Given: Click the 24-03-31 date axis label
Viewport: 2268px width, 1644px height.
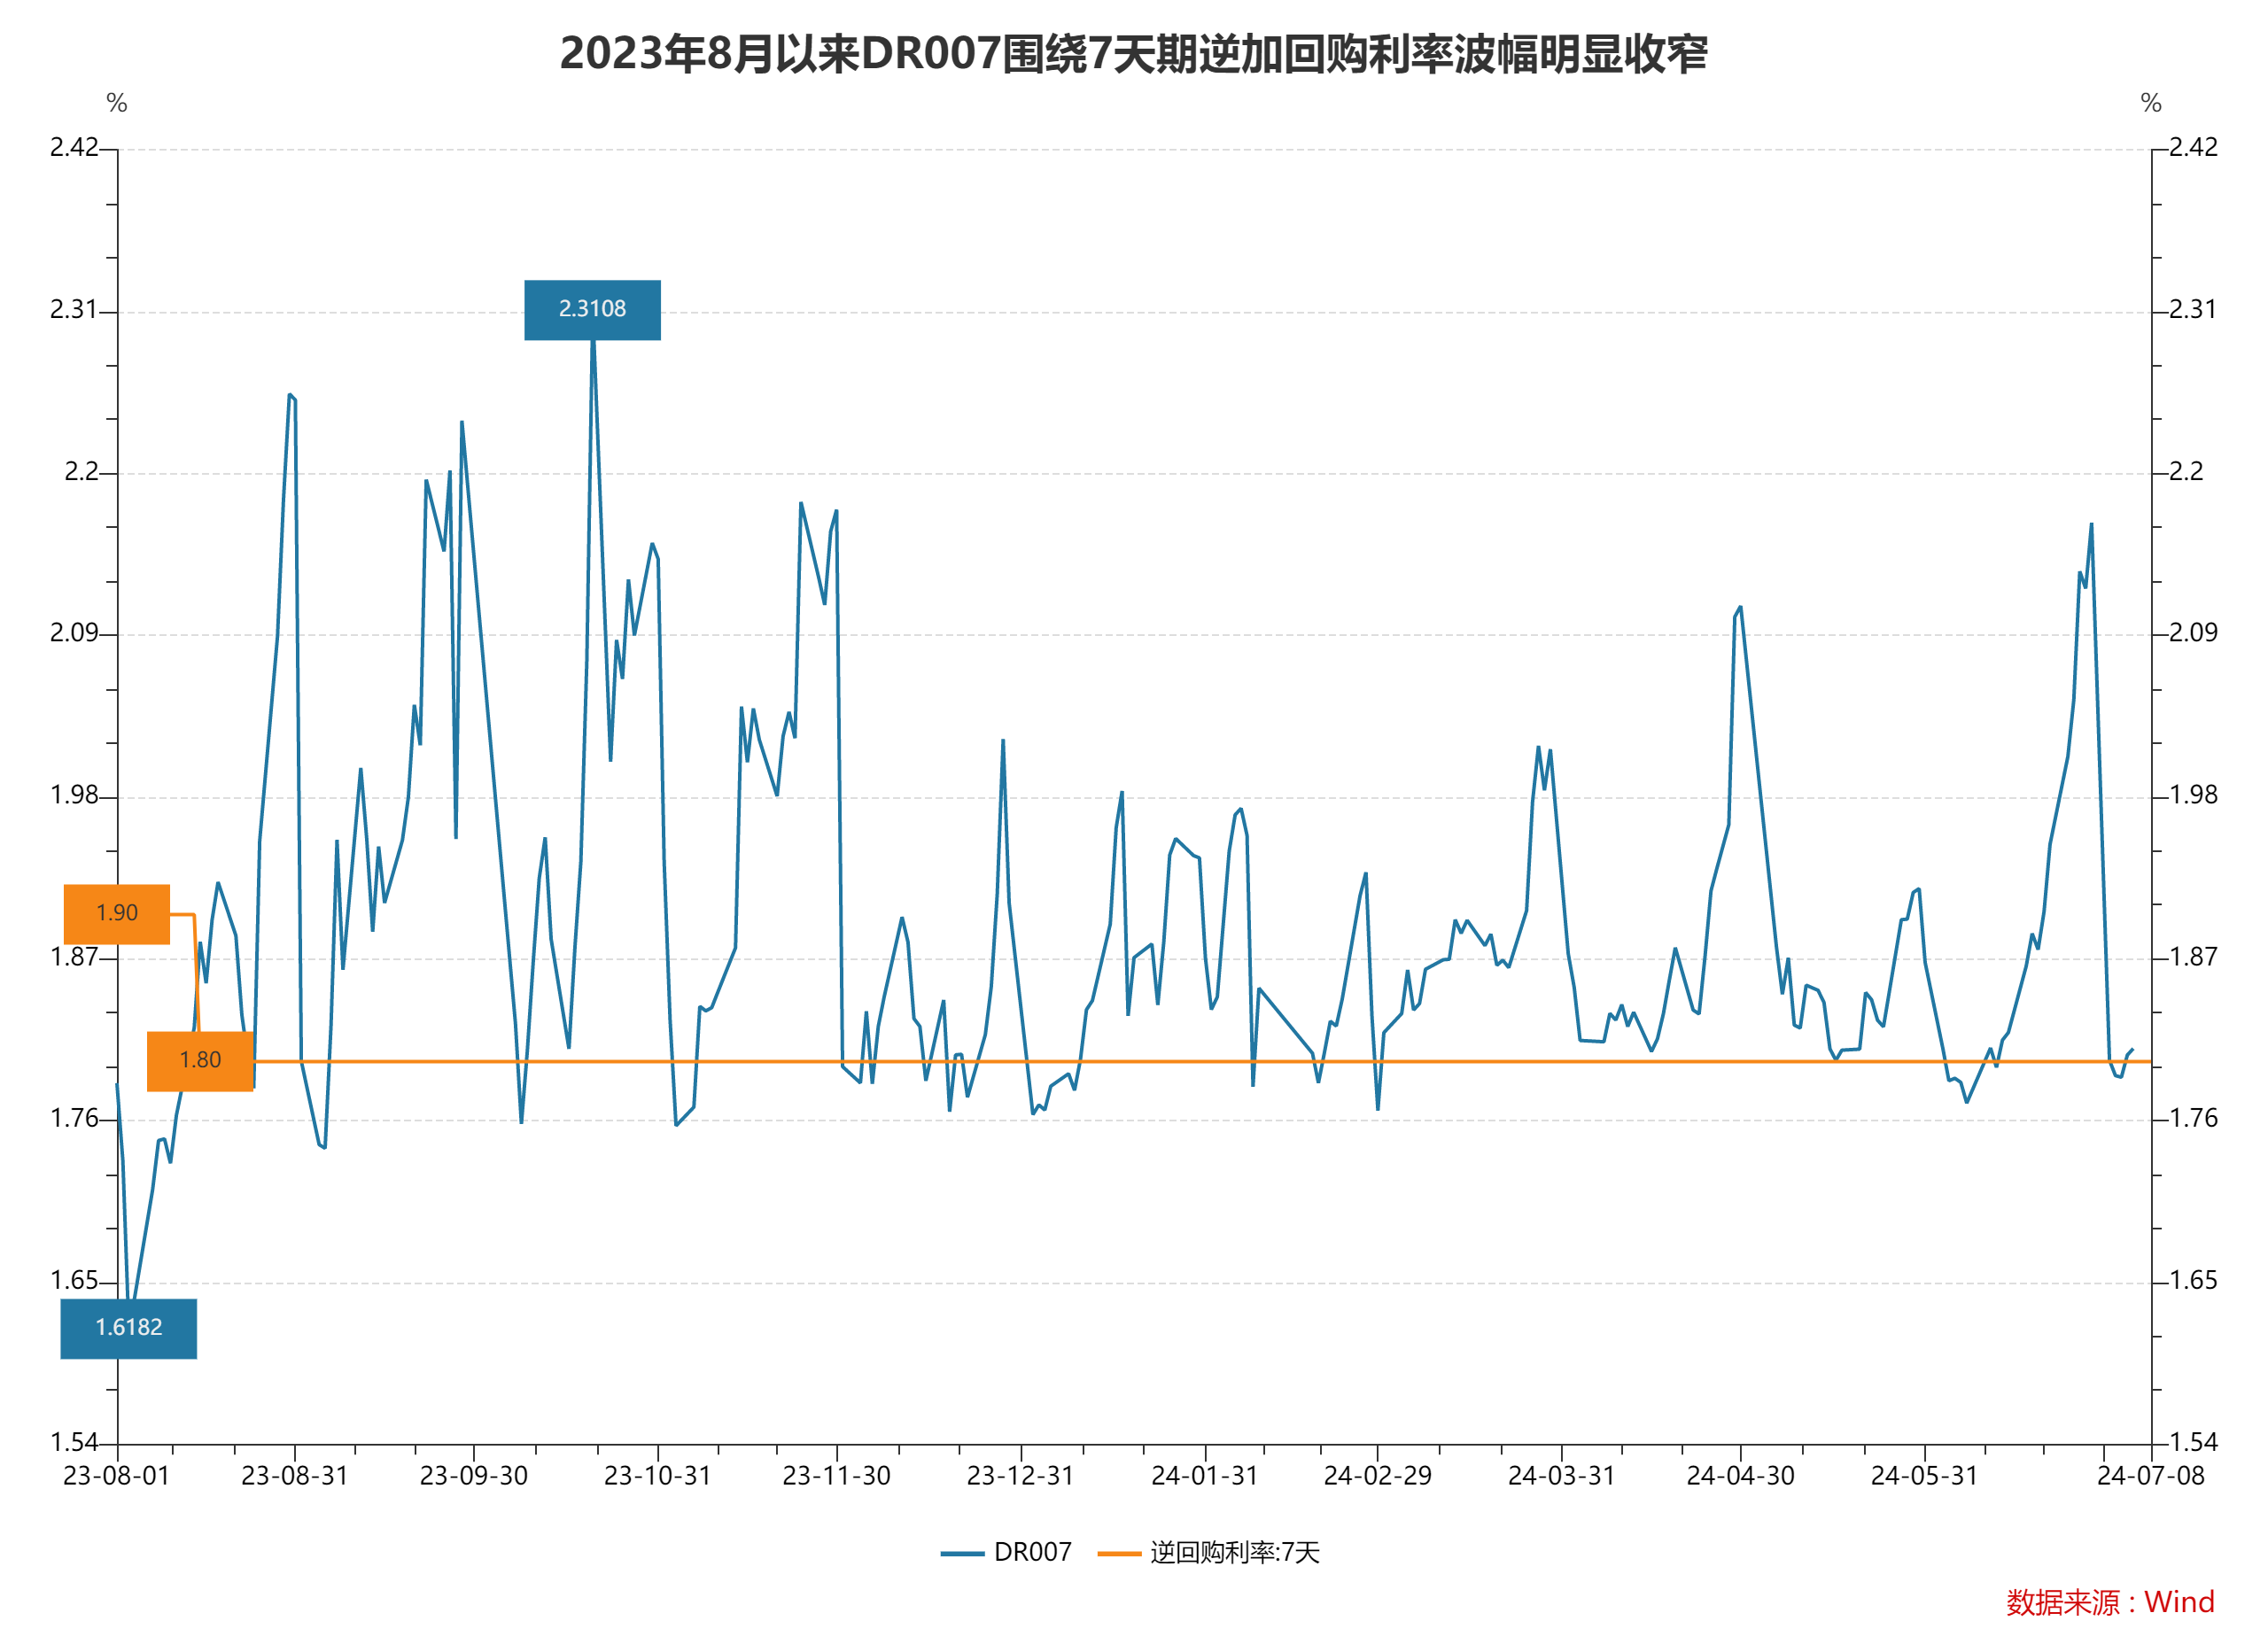Looking at the screenshot, I should click(1562, 1476).
